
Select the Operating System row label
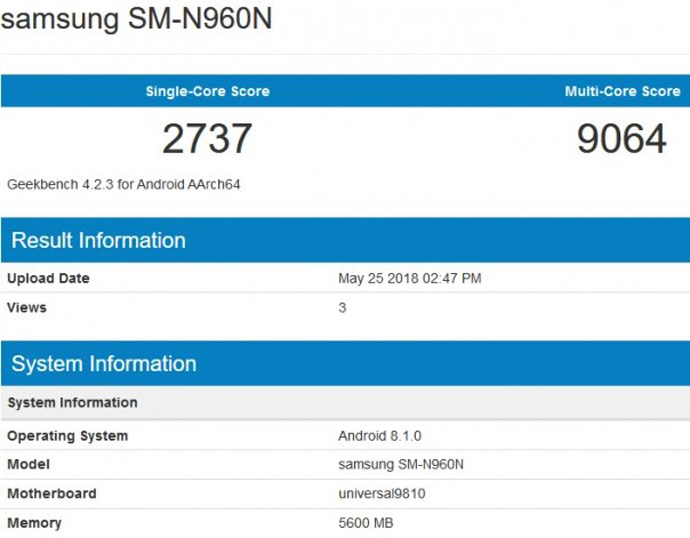(x=67, y=436)
